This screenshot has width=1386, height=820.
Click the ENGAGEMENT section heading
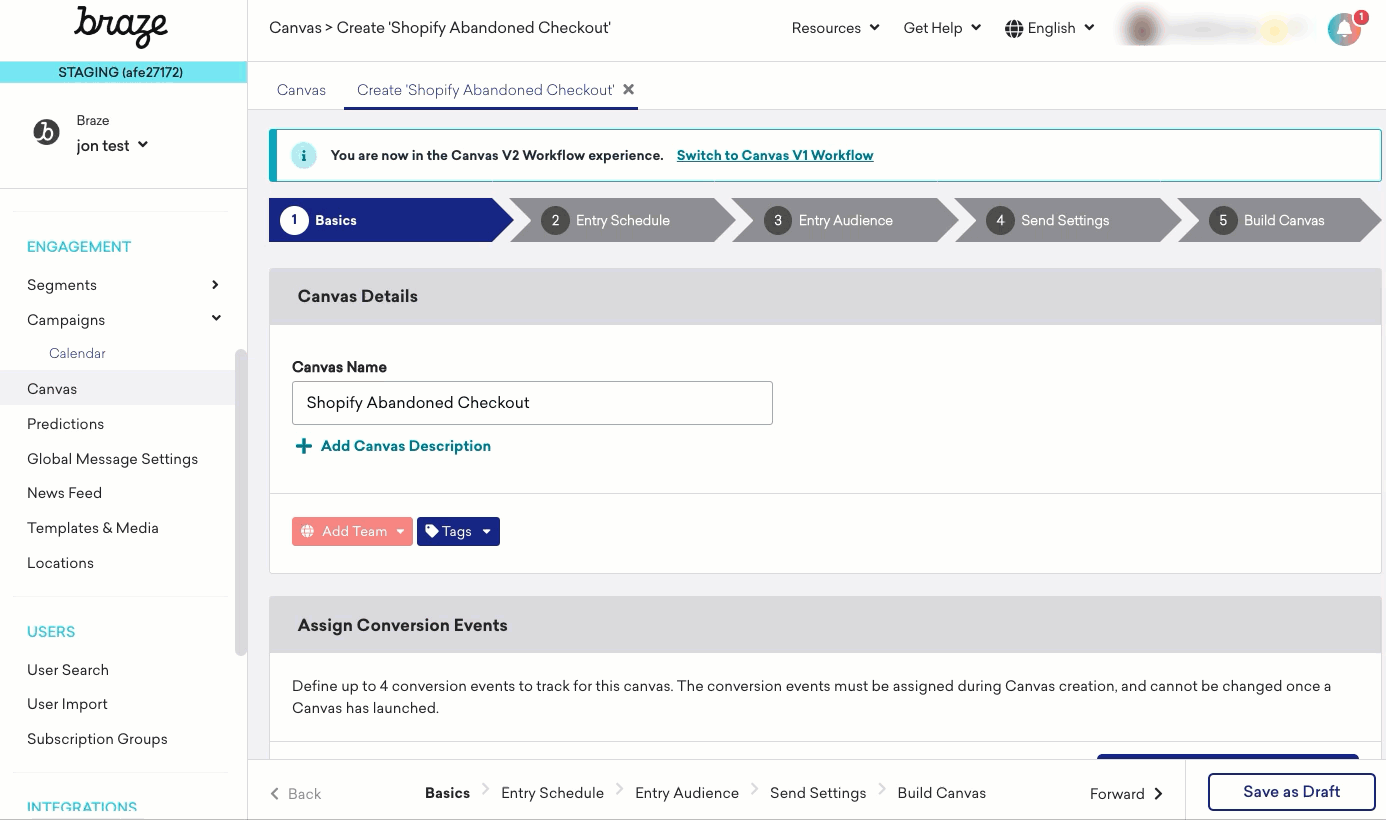coord(79,247)
